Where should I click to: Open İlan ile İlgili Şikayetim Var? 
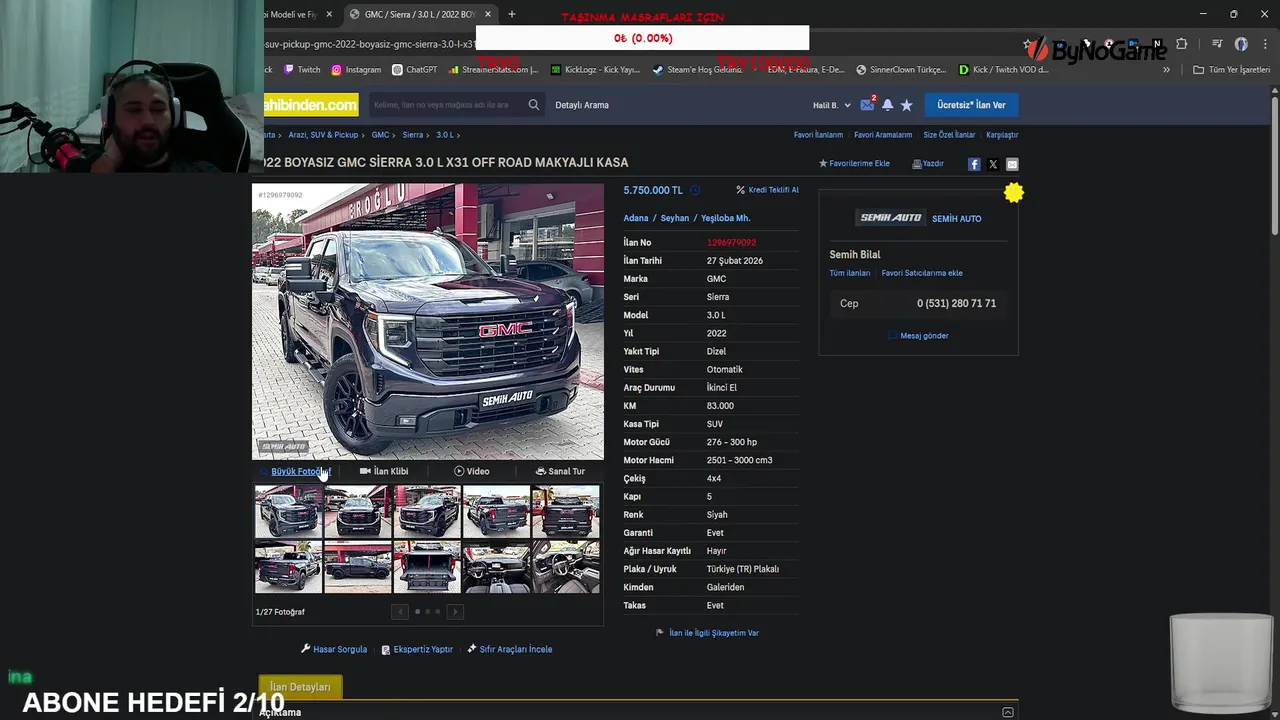pyautogui.click(x=707, y=633)
